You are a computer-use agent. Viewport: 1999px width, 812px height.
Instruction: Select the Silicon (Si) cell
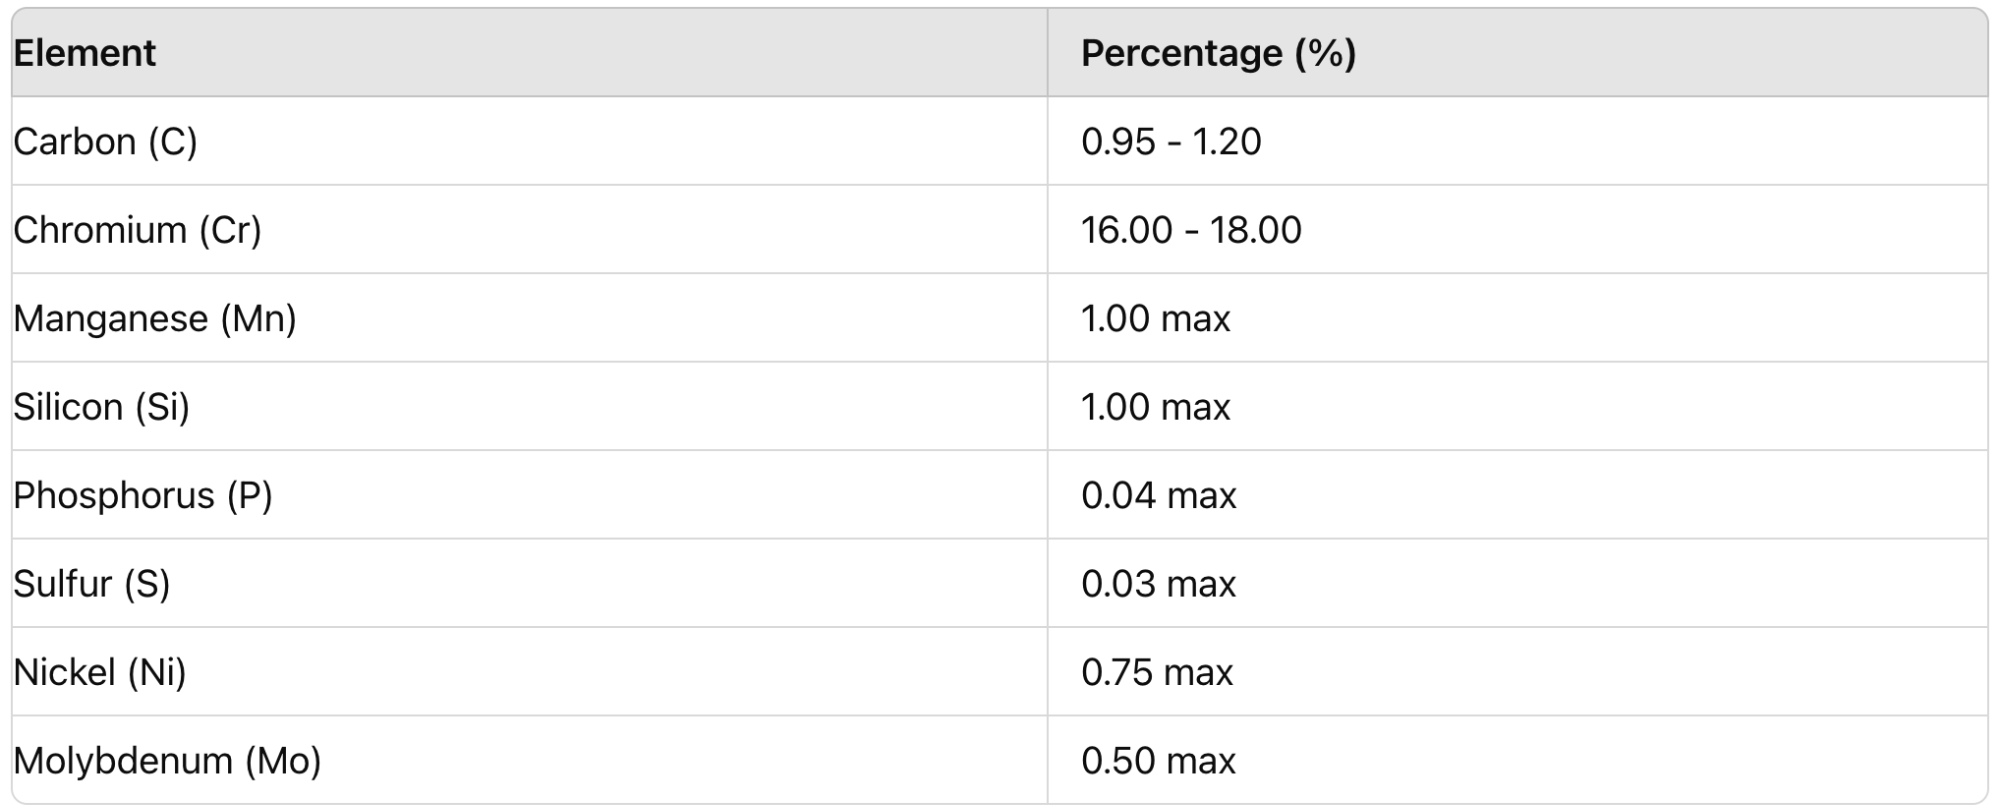click(530, 406)
